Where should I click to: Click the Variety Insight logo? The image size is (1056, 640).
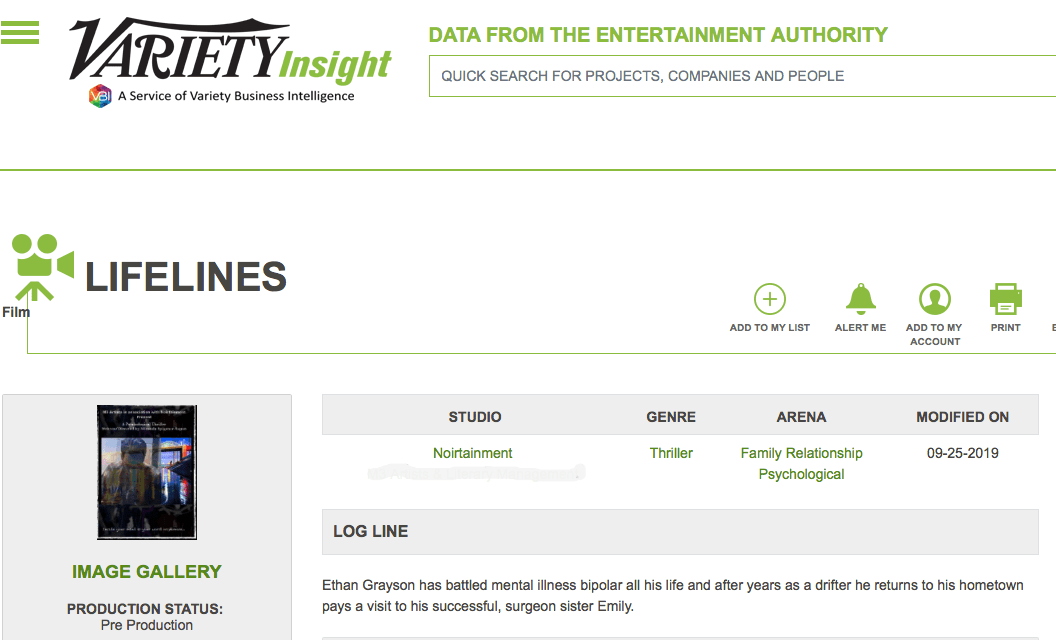pos(230,52)
